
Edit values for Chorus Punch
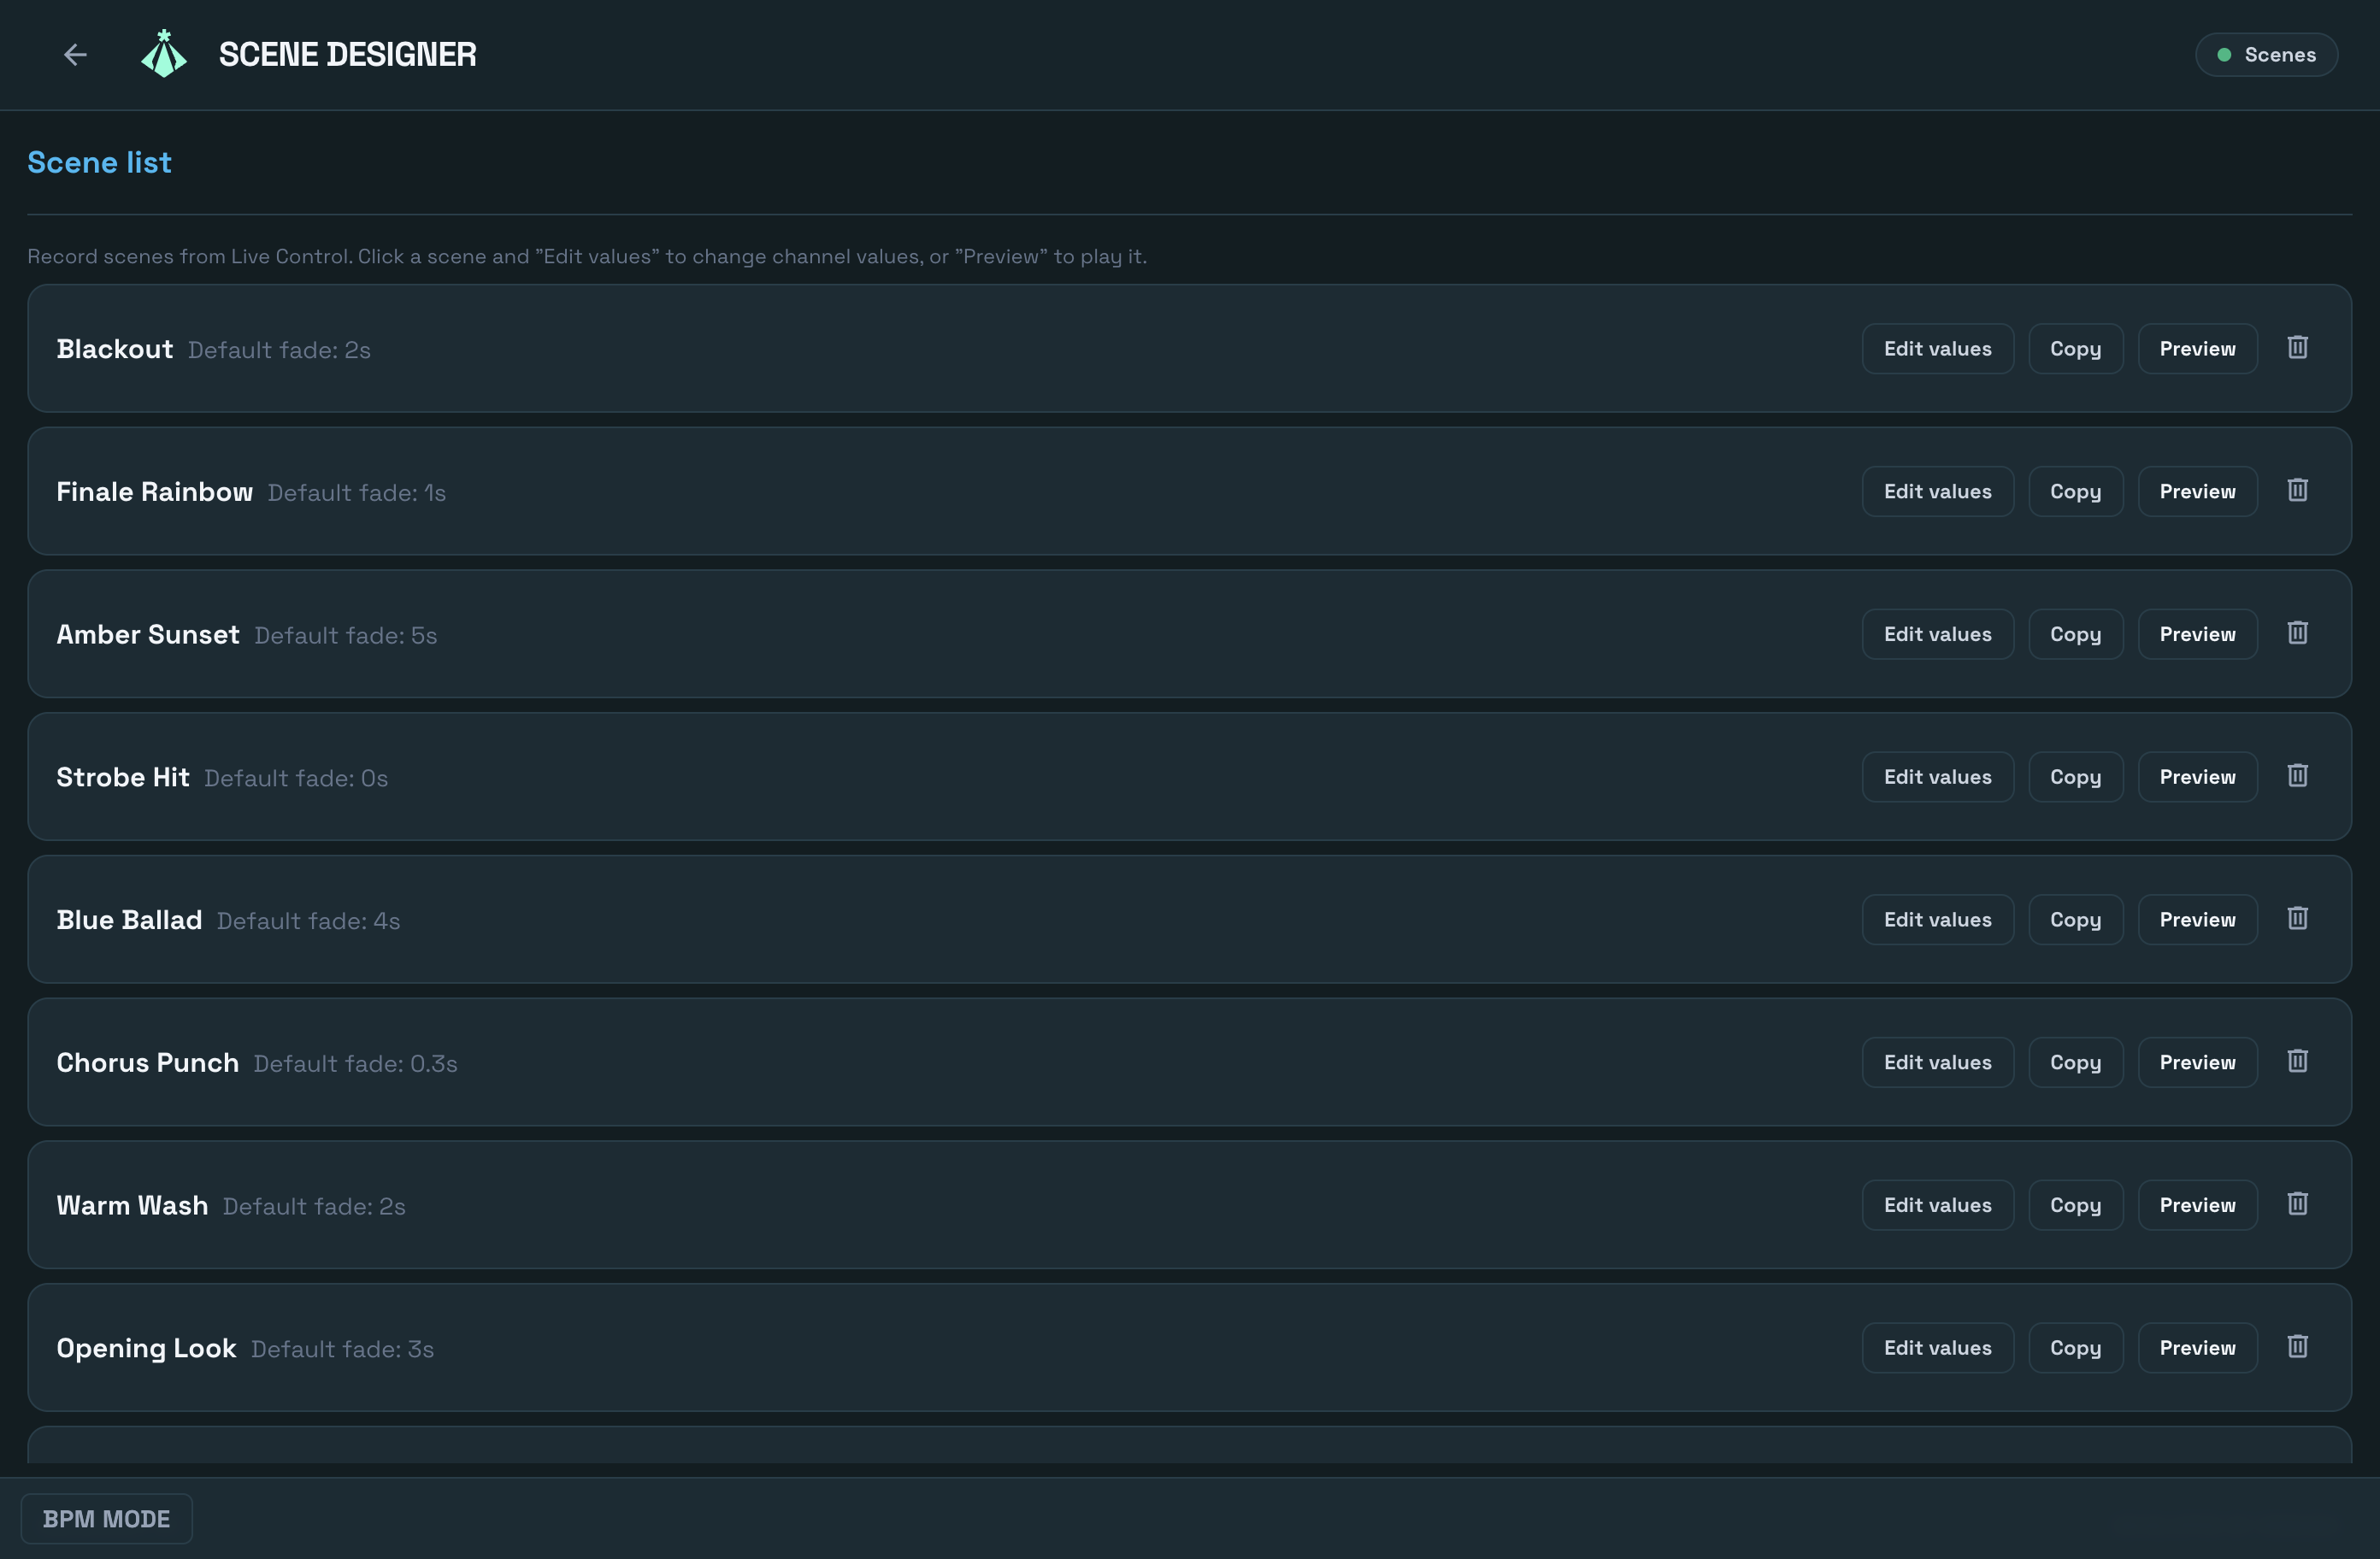tap(1937, 1063)
